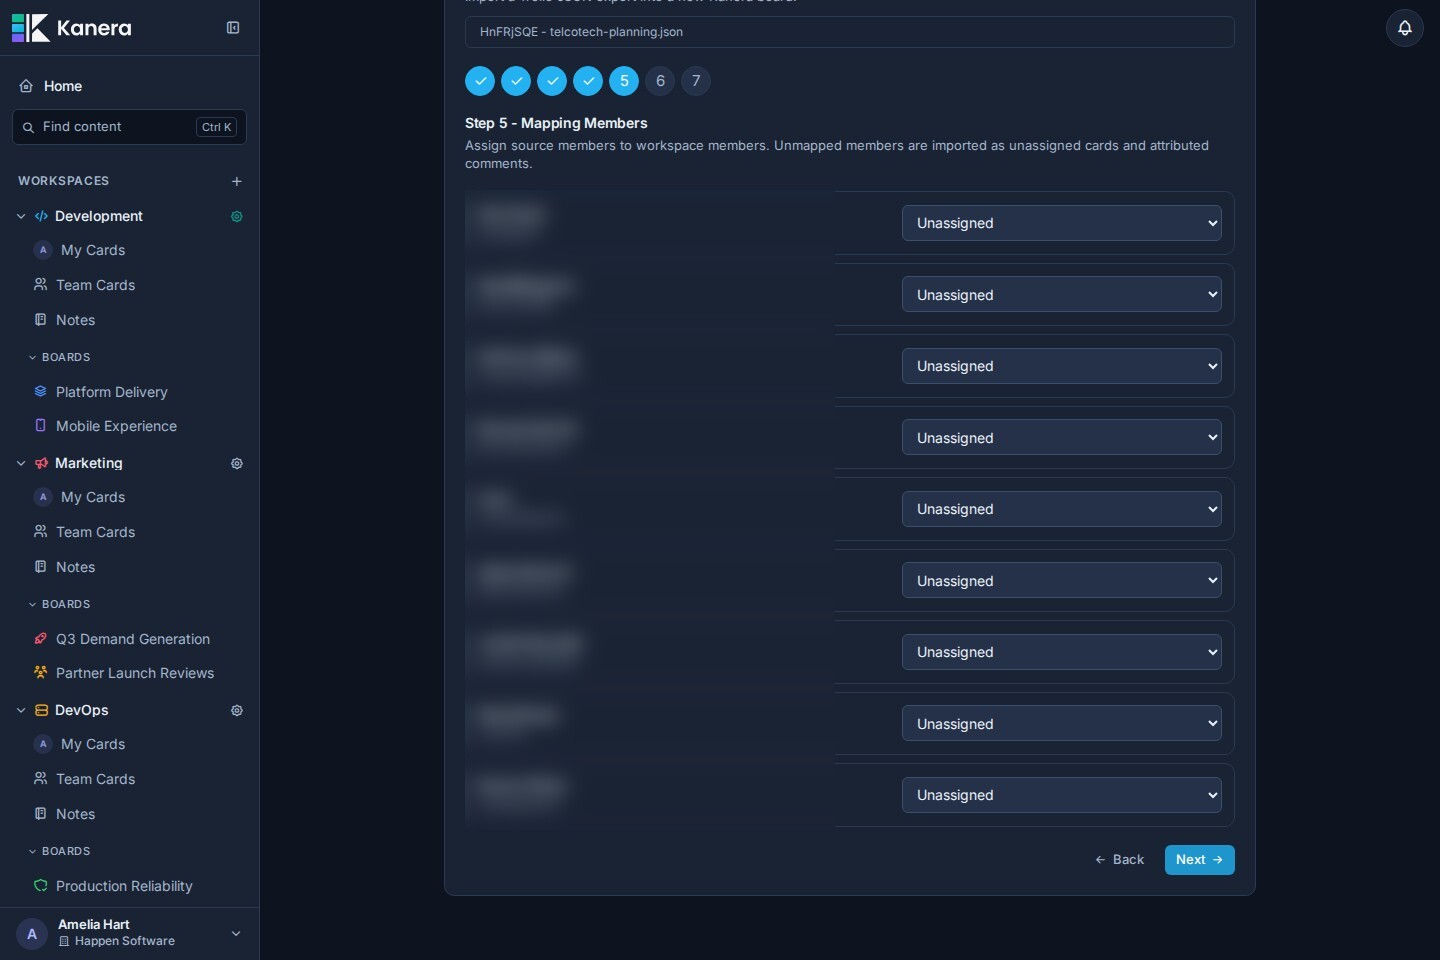1440x960 pixels.
Task: Open Notes under Development
Action: pos(75,320)
